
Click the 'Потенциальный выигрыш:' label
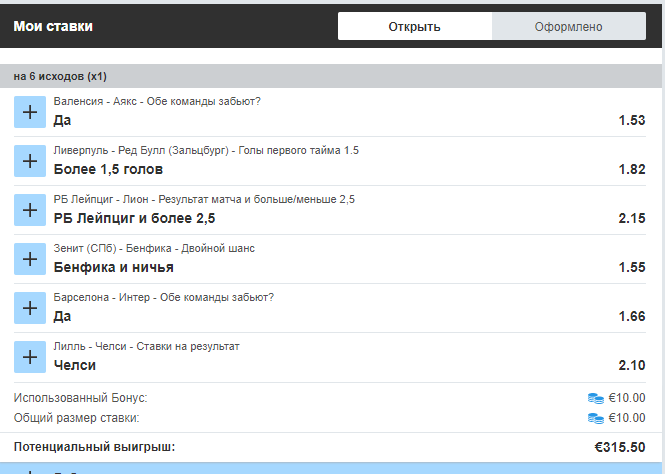94,447
